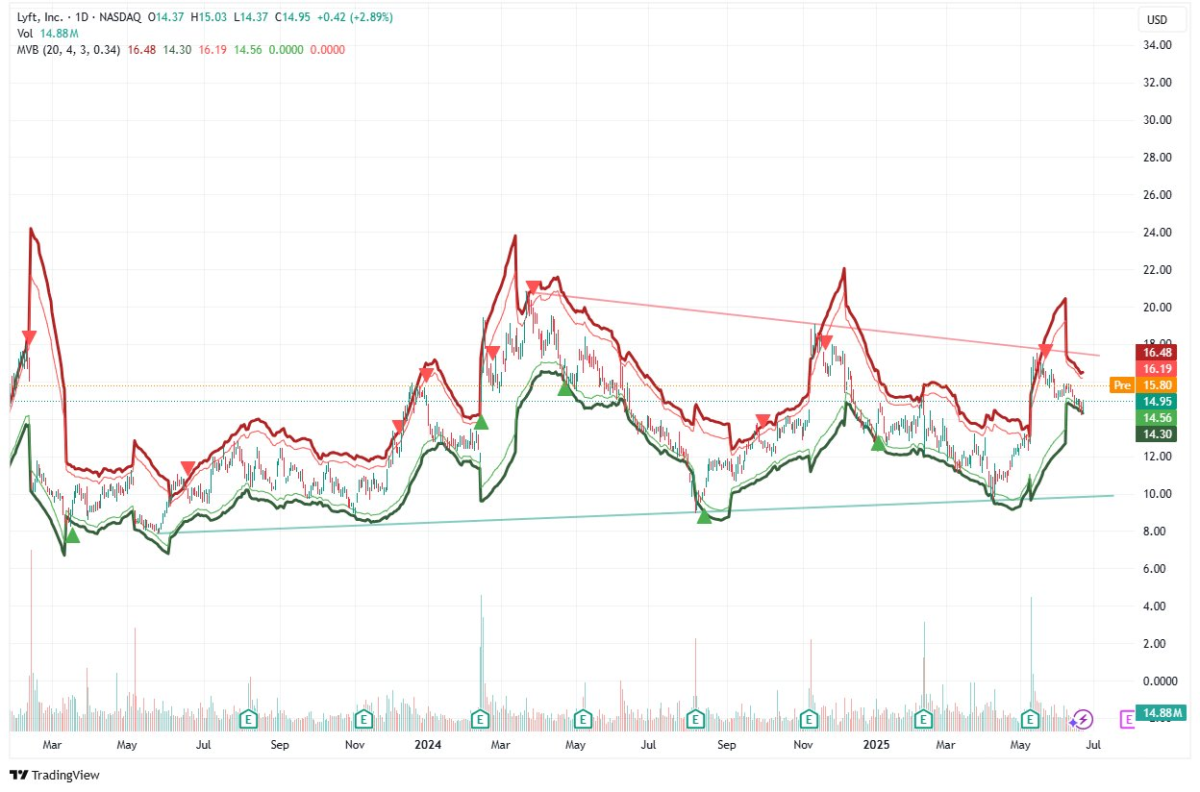
Task: Open the August 2023 earnings marker
Action: click(x=247, y=718)
